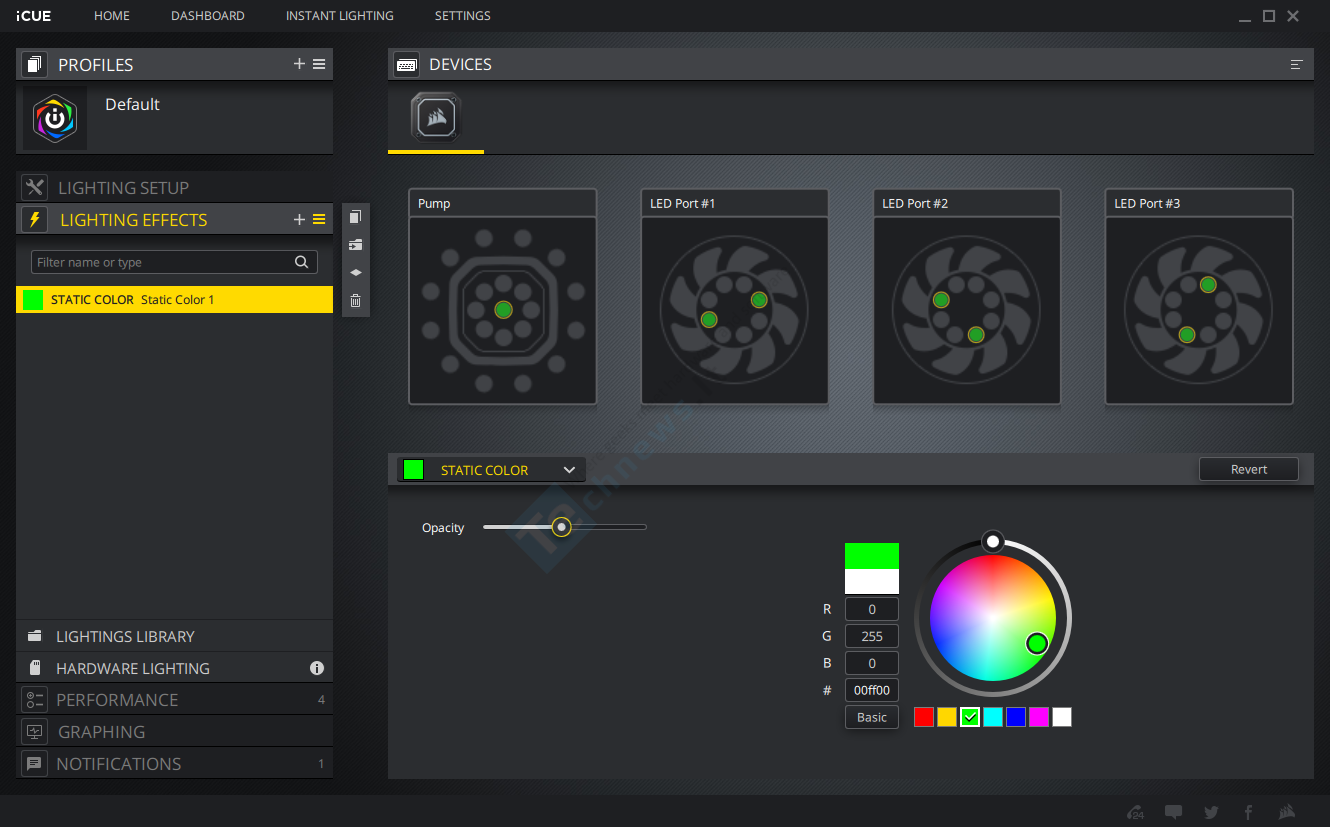Go to the HOME tab
This screenshot has height=827, width=1330.
coord(112,16)
